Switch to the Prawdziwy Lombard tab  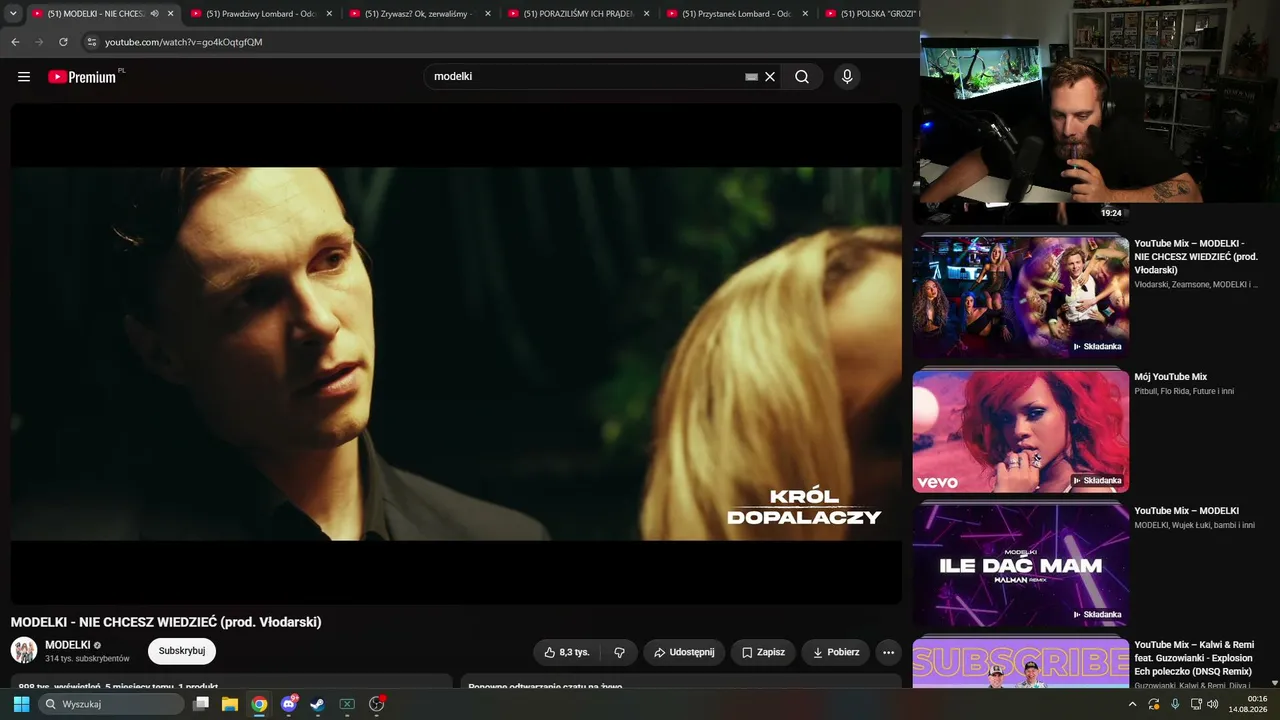click(x=260, y=14)
